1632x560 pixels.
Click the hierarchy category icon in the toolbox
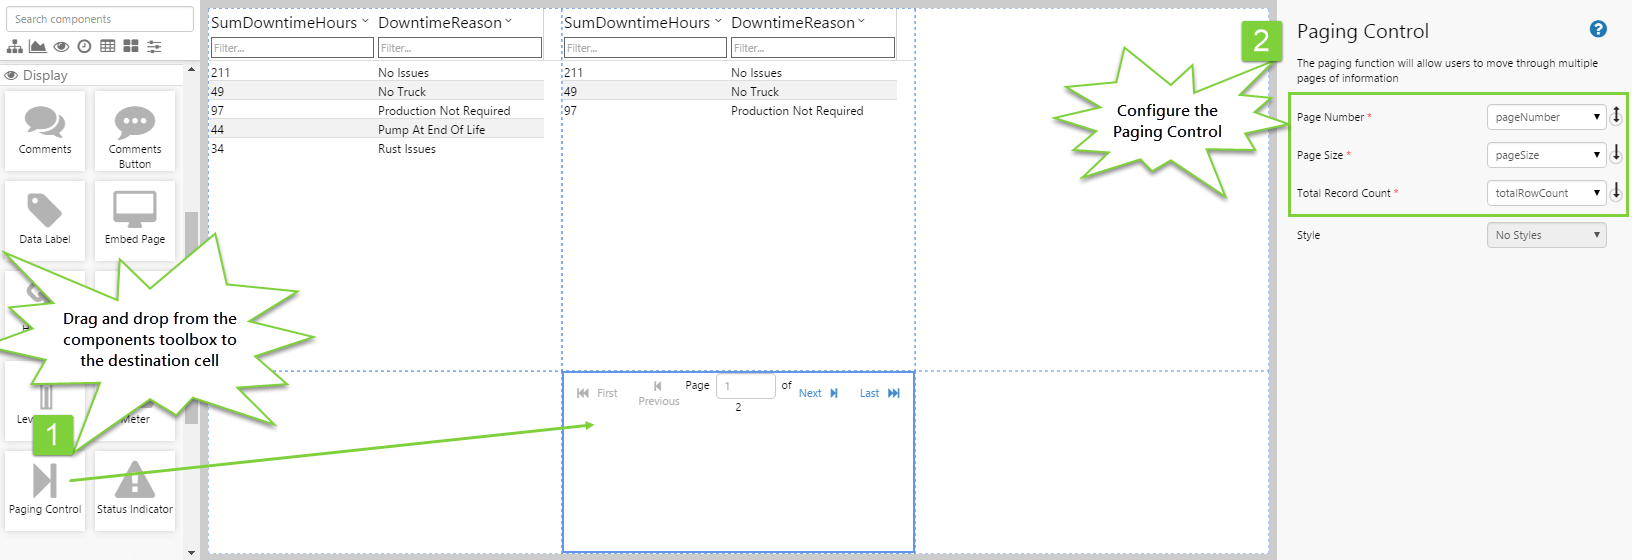coord(14,46)
